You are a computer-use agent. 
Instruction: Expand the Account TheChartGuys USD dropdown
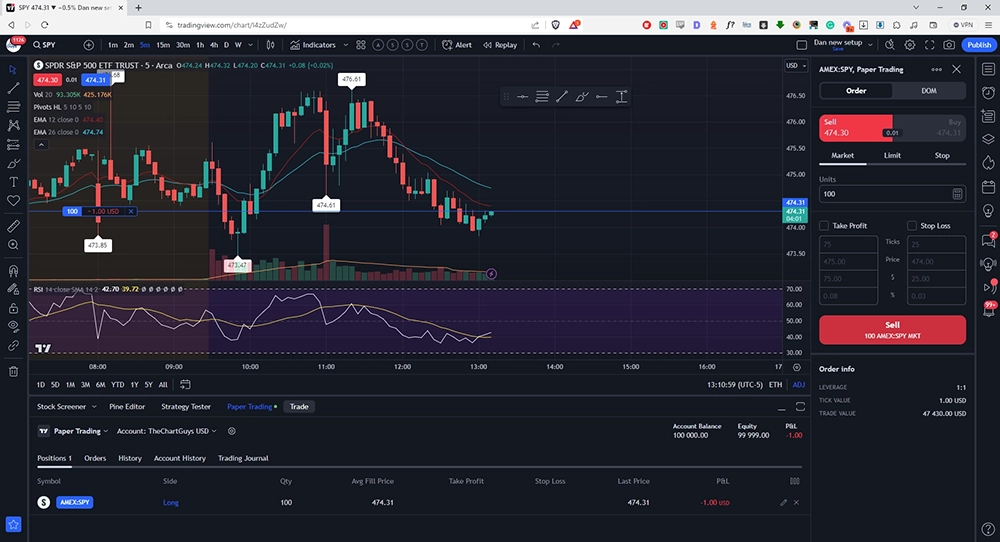[x=166, y=431]
